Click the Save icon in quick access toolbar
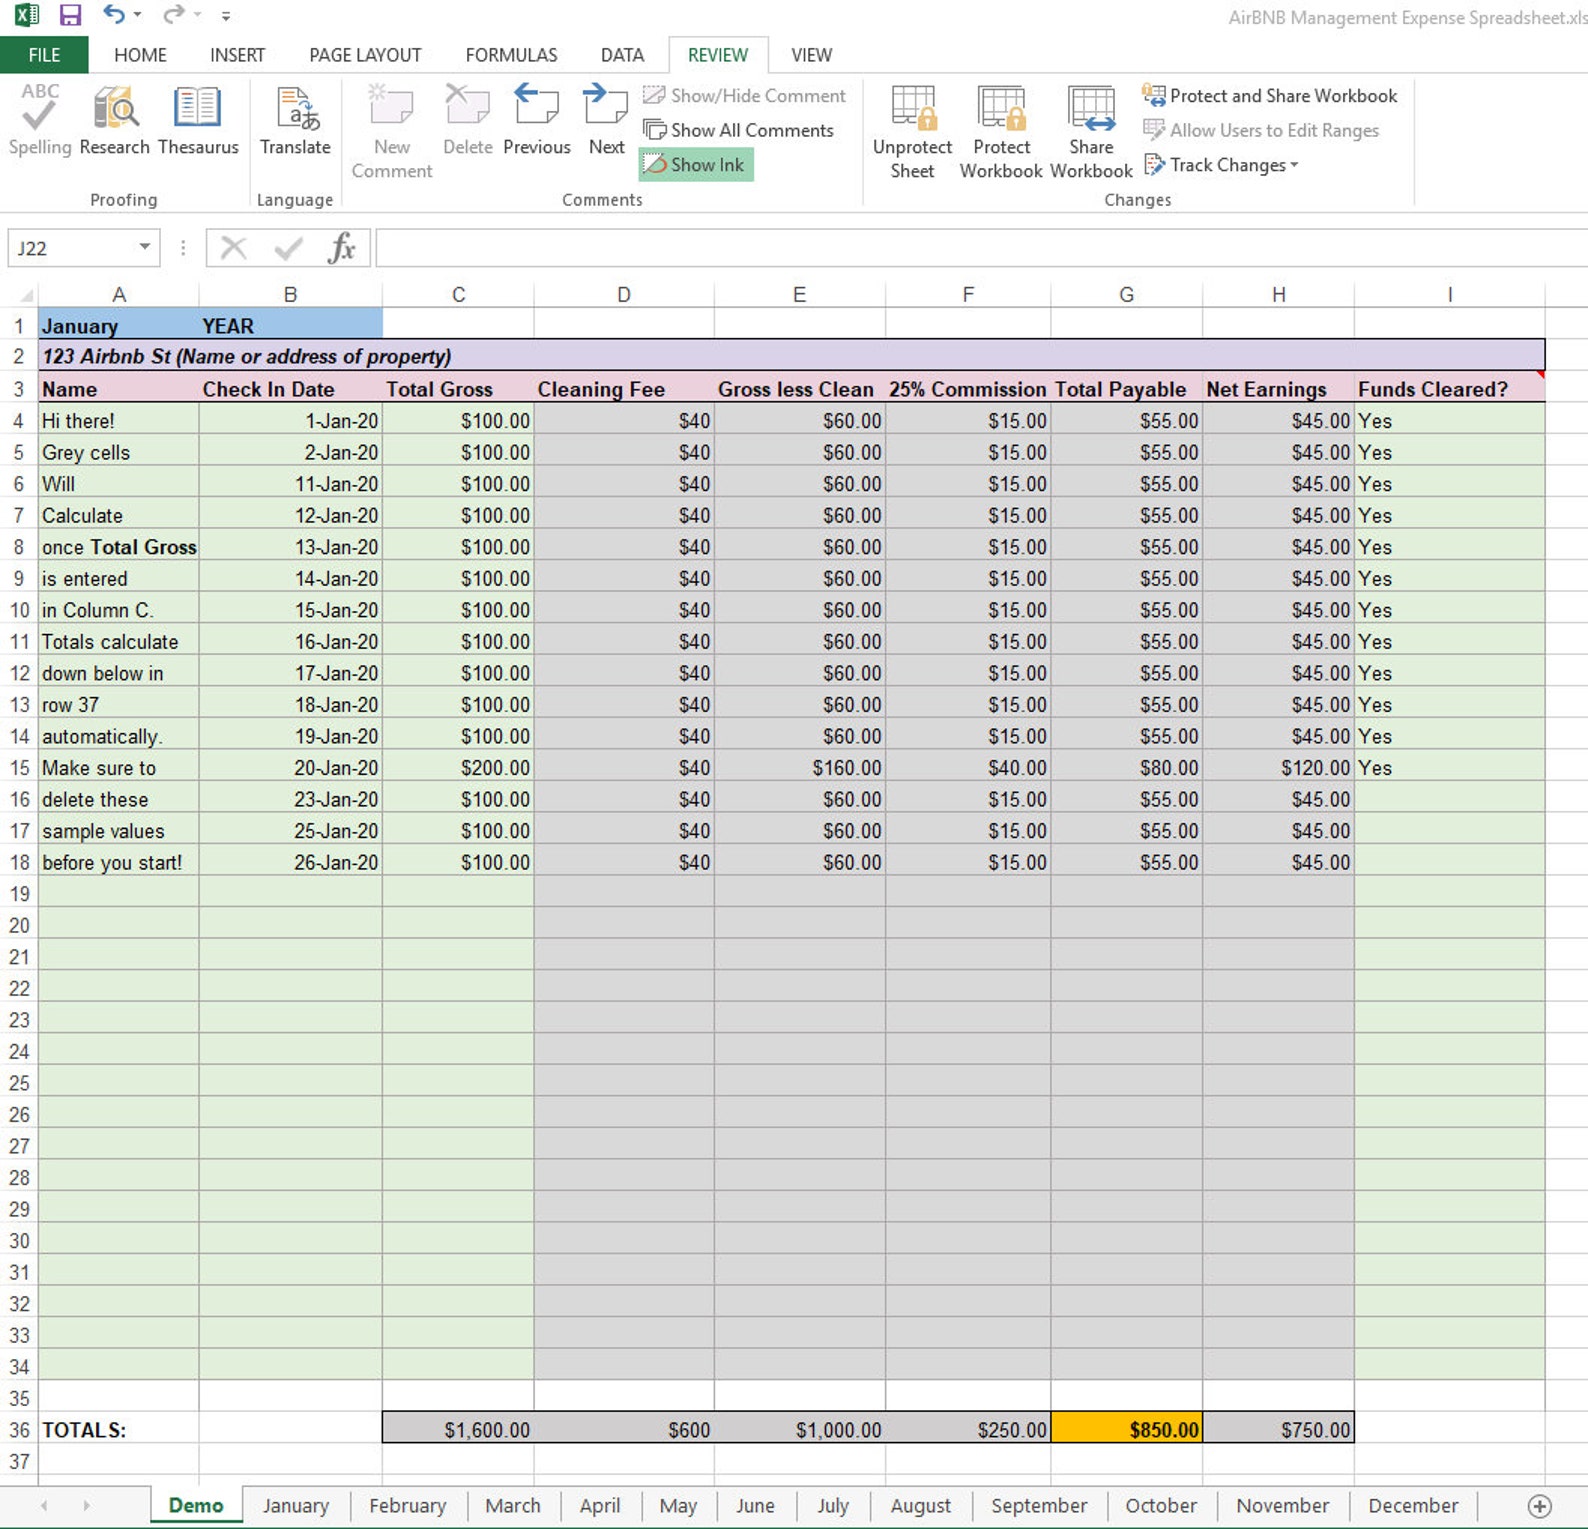Screen dimensions: 1588x1529 (x=70, y=15)
